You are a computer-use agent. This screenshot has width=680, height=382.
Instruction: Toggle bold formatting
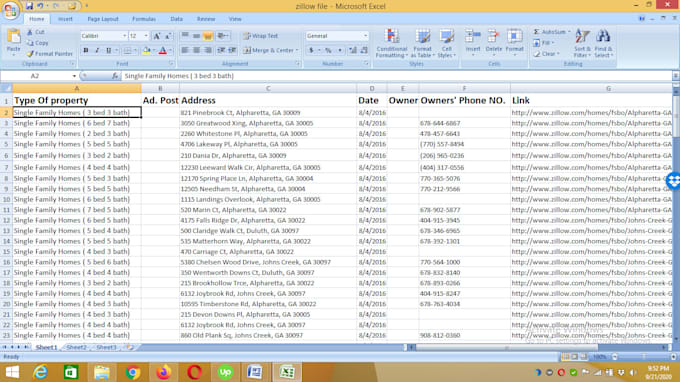[x=86, y=51]
